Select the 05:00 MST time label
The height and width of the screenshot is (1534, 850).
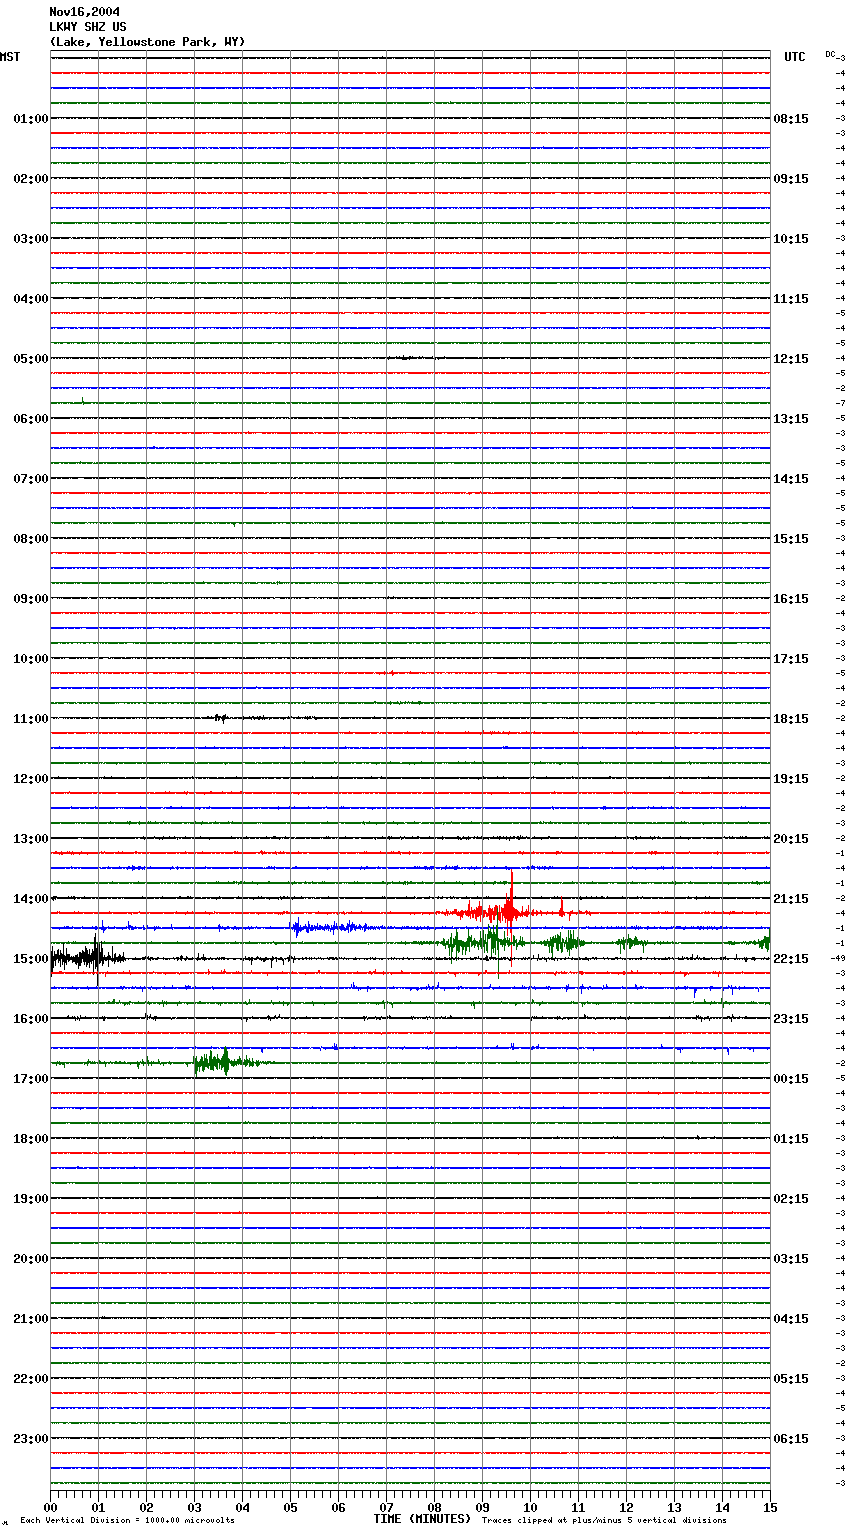click(31, 359)
